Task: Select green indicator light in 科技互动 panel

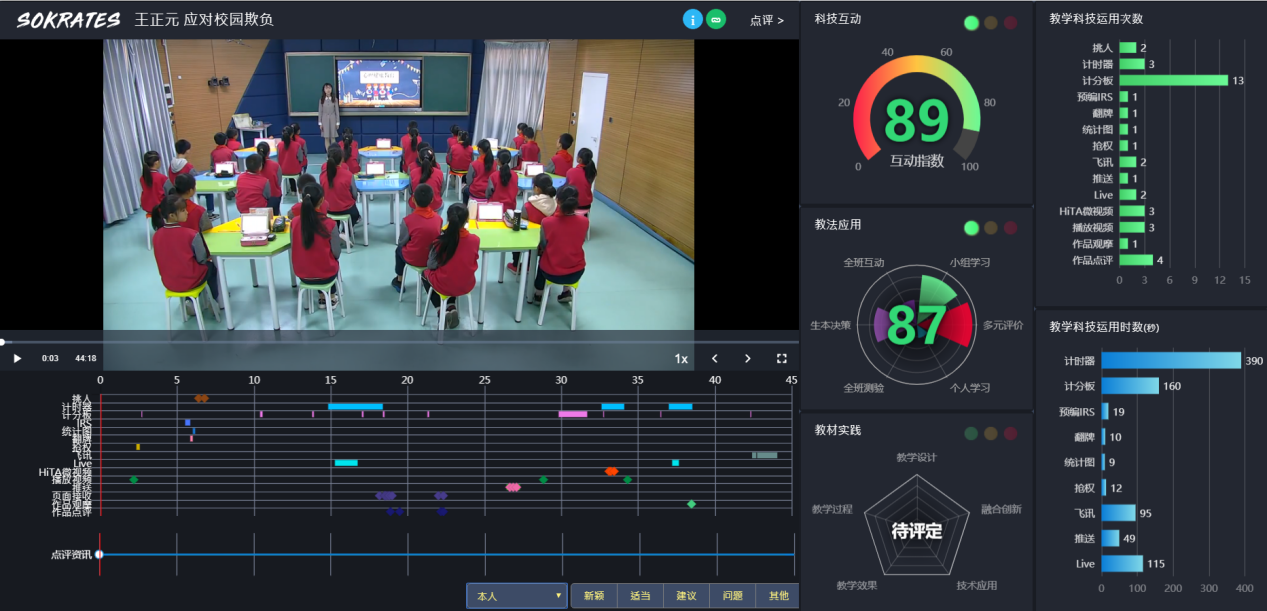Action: [971, 23]
